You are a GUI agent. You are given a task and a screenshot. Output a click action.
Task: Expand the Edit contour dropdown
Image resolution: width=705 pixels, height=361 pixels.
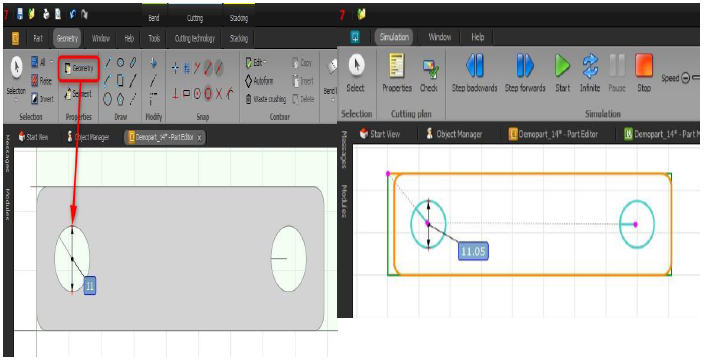tap(255, 62)
